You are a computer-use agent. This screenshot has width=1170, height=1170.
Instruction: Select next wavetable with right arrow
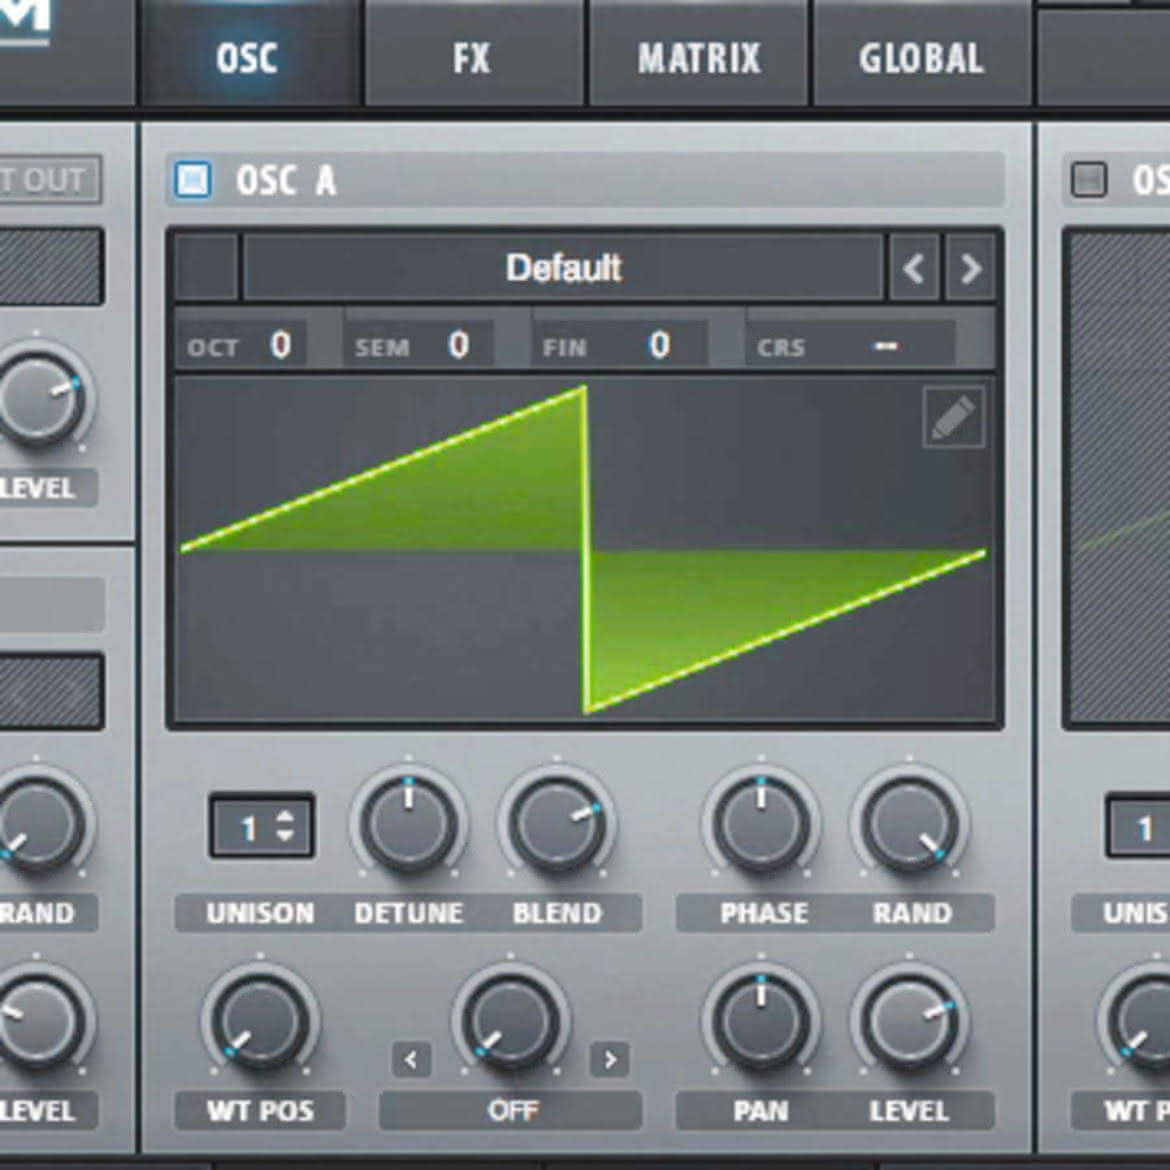[x=970, y=268]
